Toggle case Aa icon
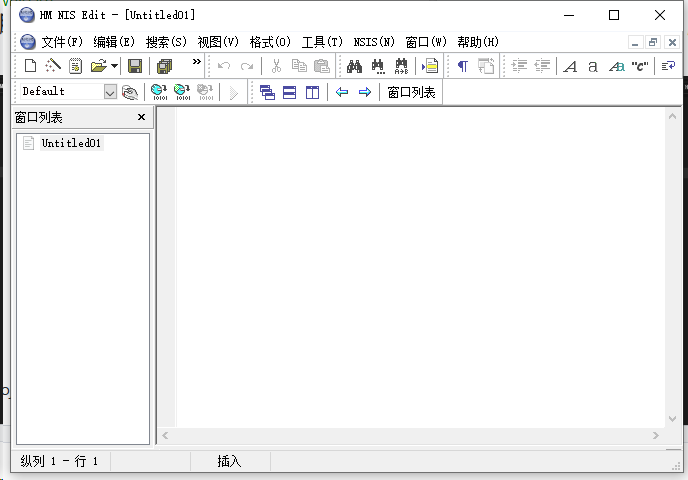Screen dimensions: 688x480 coord(616,66)
